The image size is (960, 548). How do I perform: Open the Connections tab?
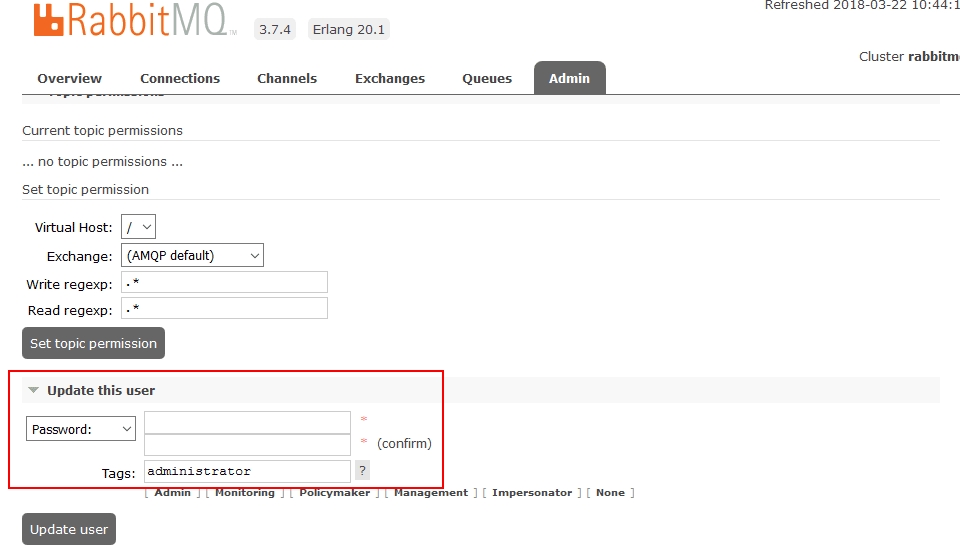point(180,78)
